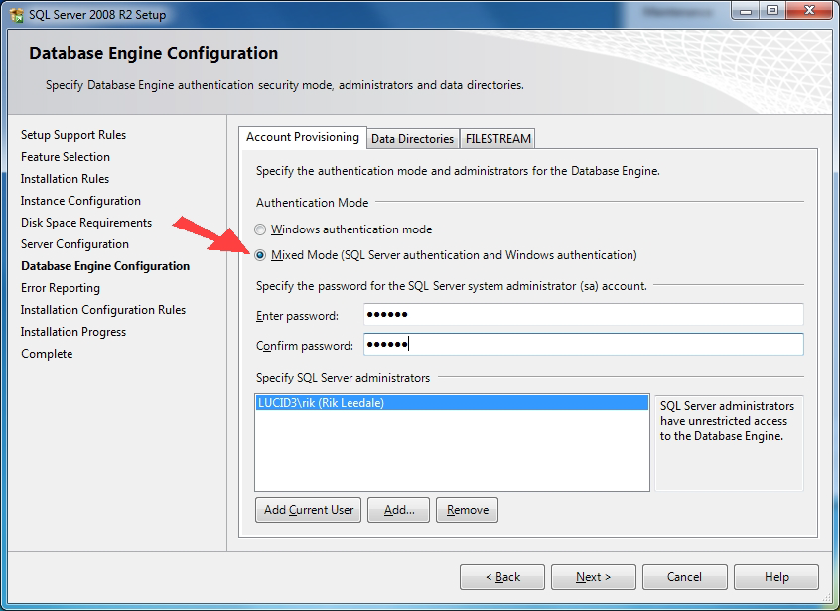Click Server Configuration step
Screen dimensions: 840x611
(x=75, y=244)
